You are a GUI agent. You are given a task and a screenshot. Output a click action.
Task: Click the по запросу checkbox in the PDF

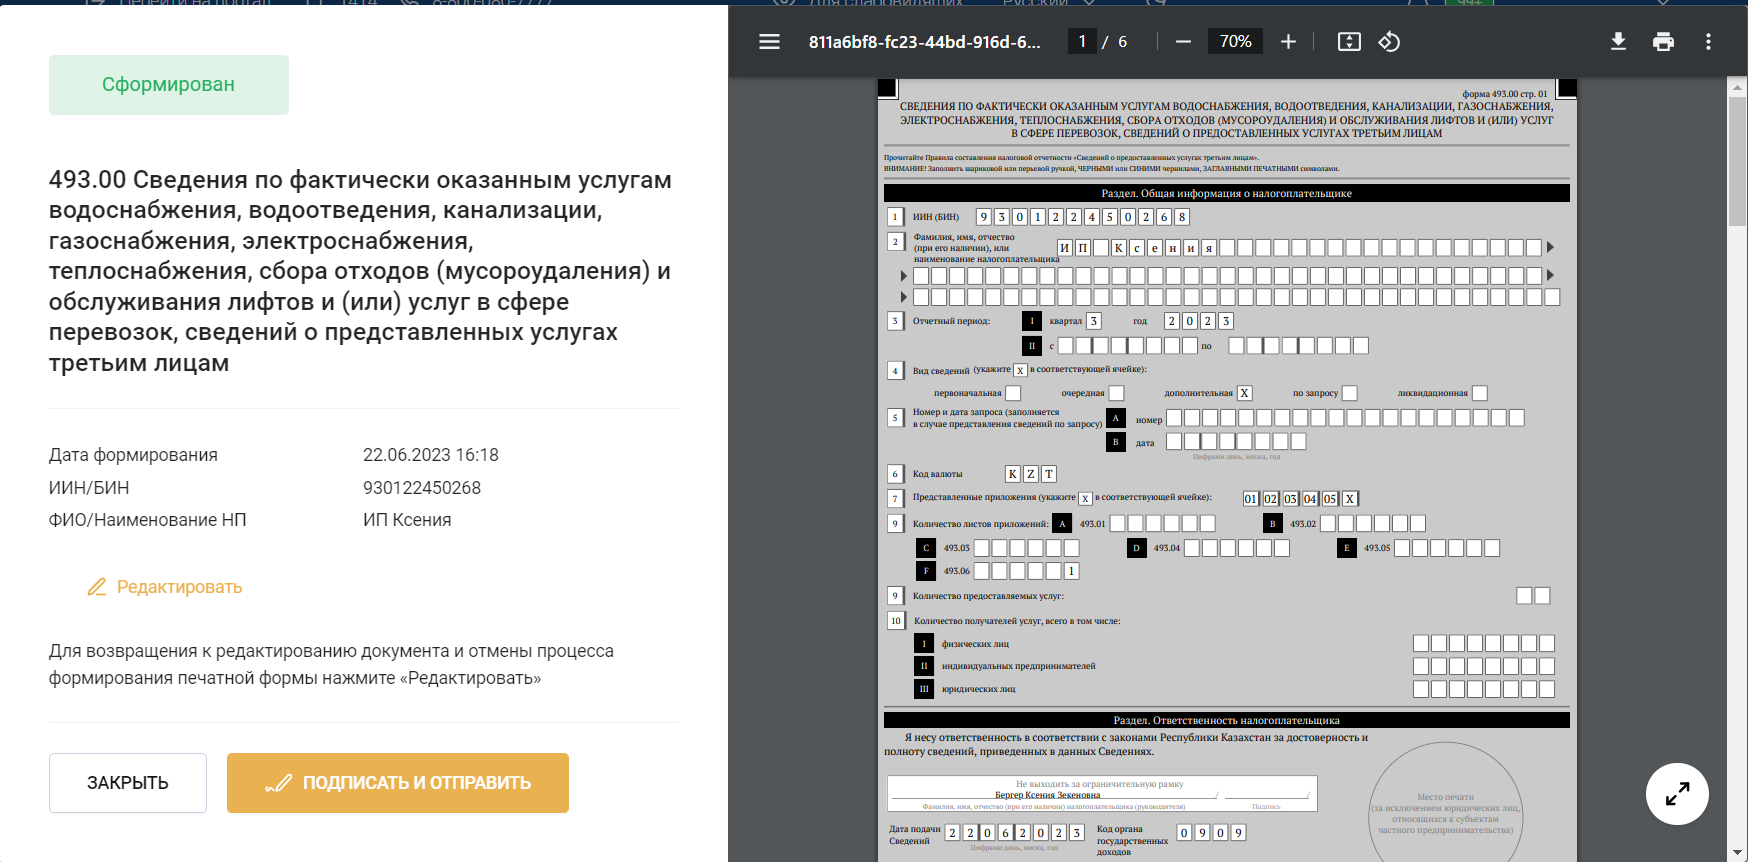(1350, 393)
